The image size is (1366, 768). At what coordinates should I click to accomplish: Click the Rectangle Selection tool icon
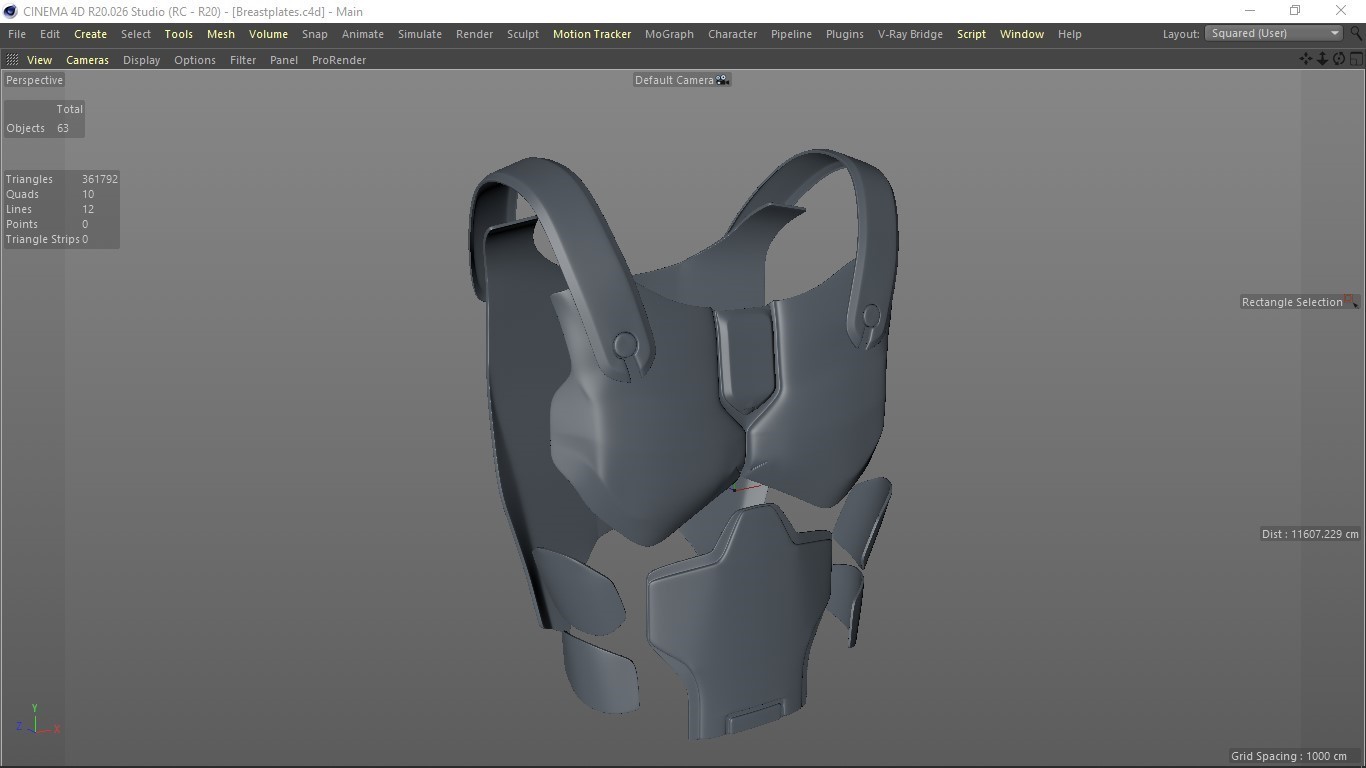click(1351, 302)
